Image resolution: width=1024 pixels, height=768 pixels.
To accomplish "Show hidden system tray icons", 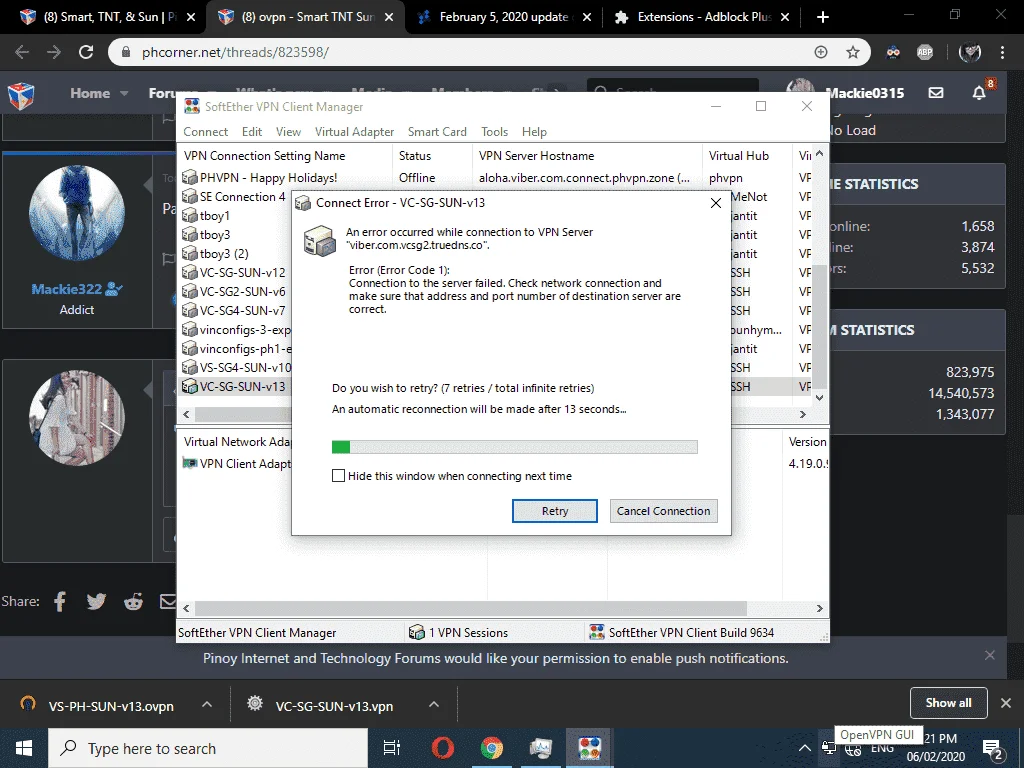I will coord(805,748).
